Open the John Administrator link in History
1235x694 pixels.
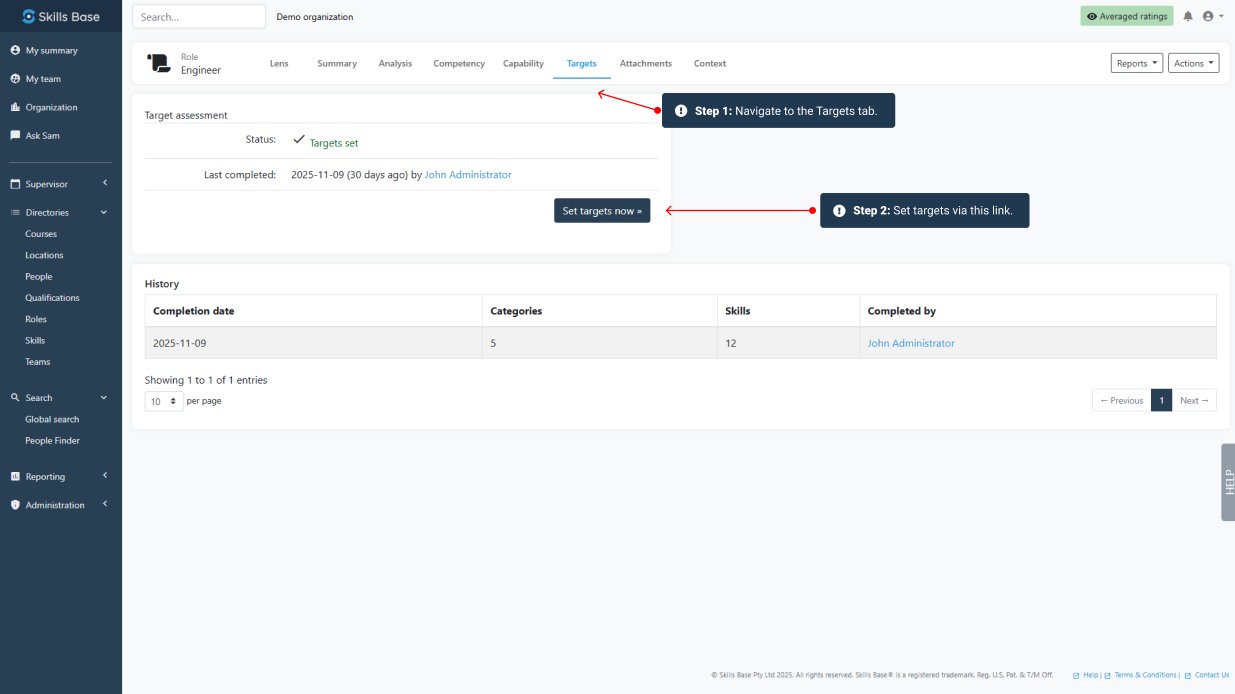[x=910, y=343]
